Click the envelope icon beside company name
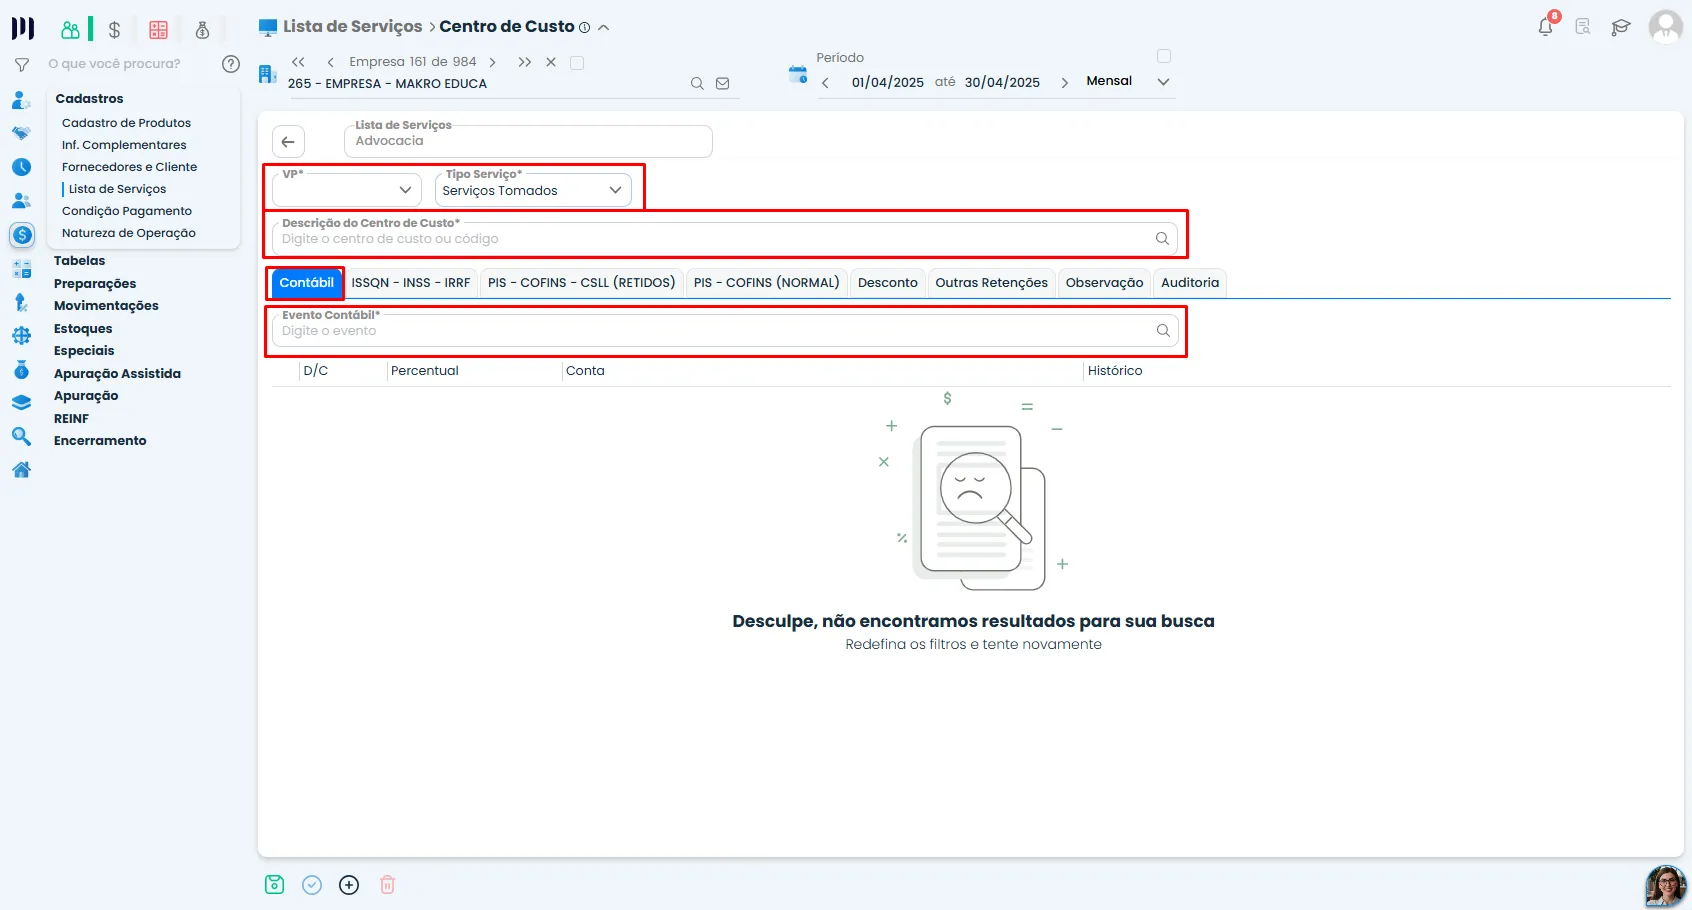Image resolution: width=1692 pixels, height=910 pixels. tap(723, 84)
